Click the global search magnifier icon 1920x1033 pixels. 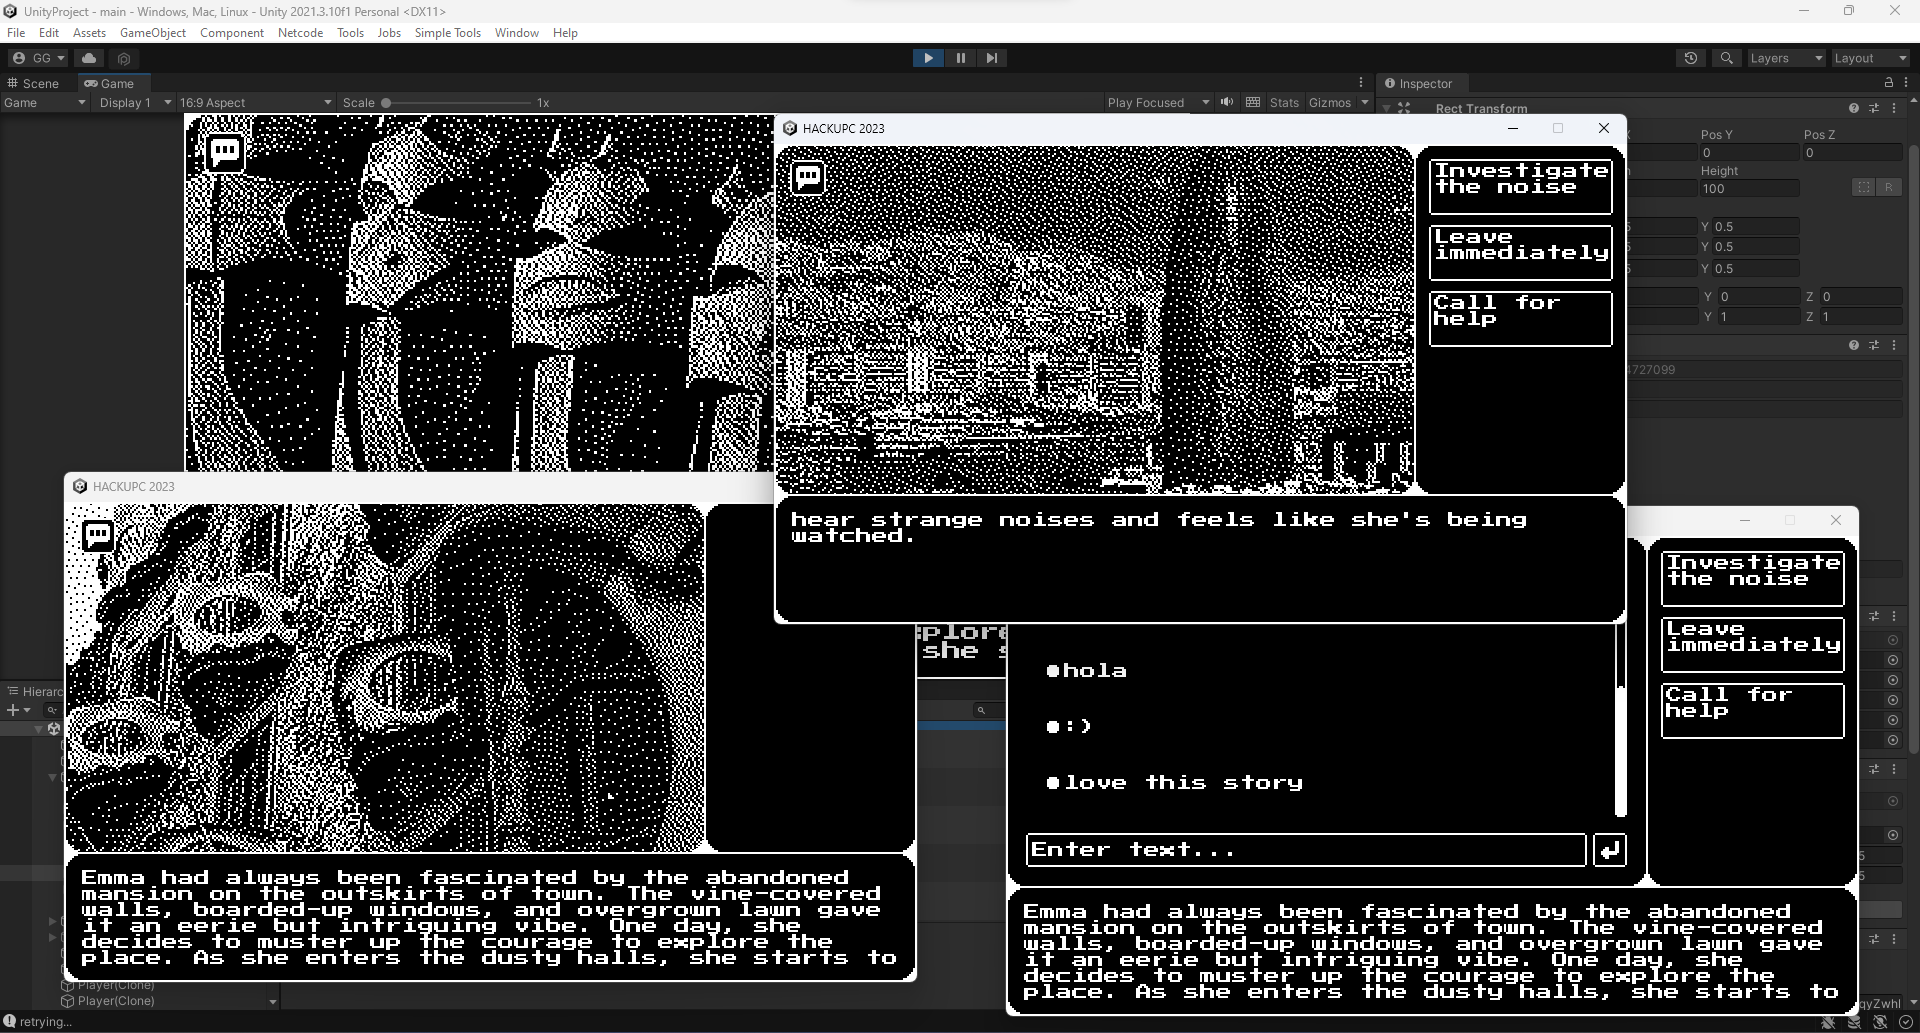coord(1727,58)
